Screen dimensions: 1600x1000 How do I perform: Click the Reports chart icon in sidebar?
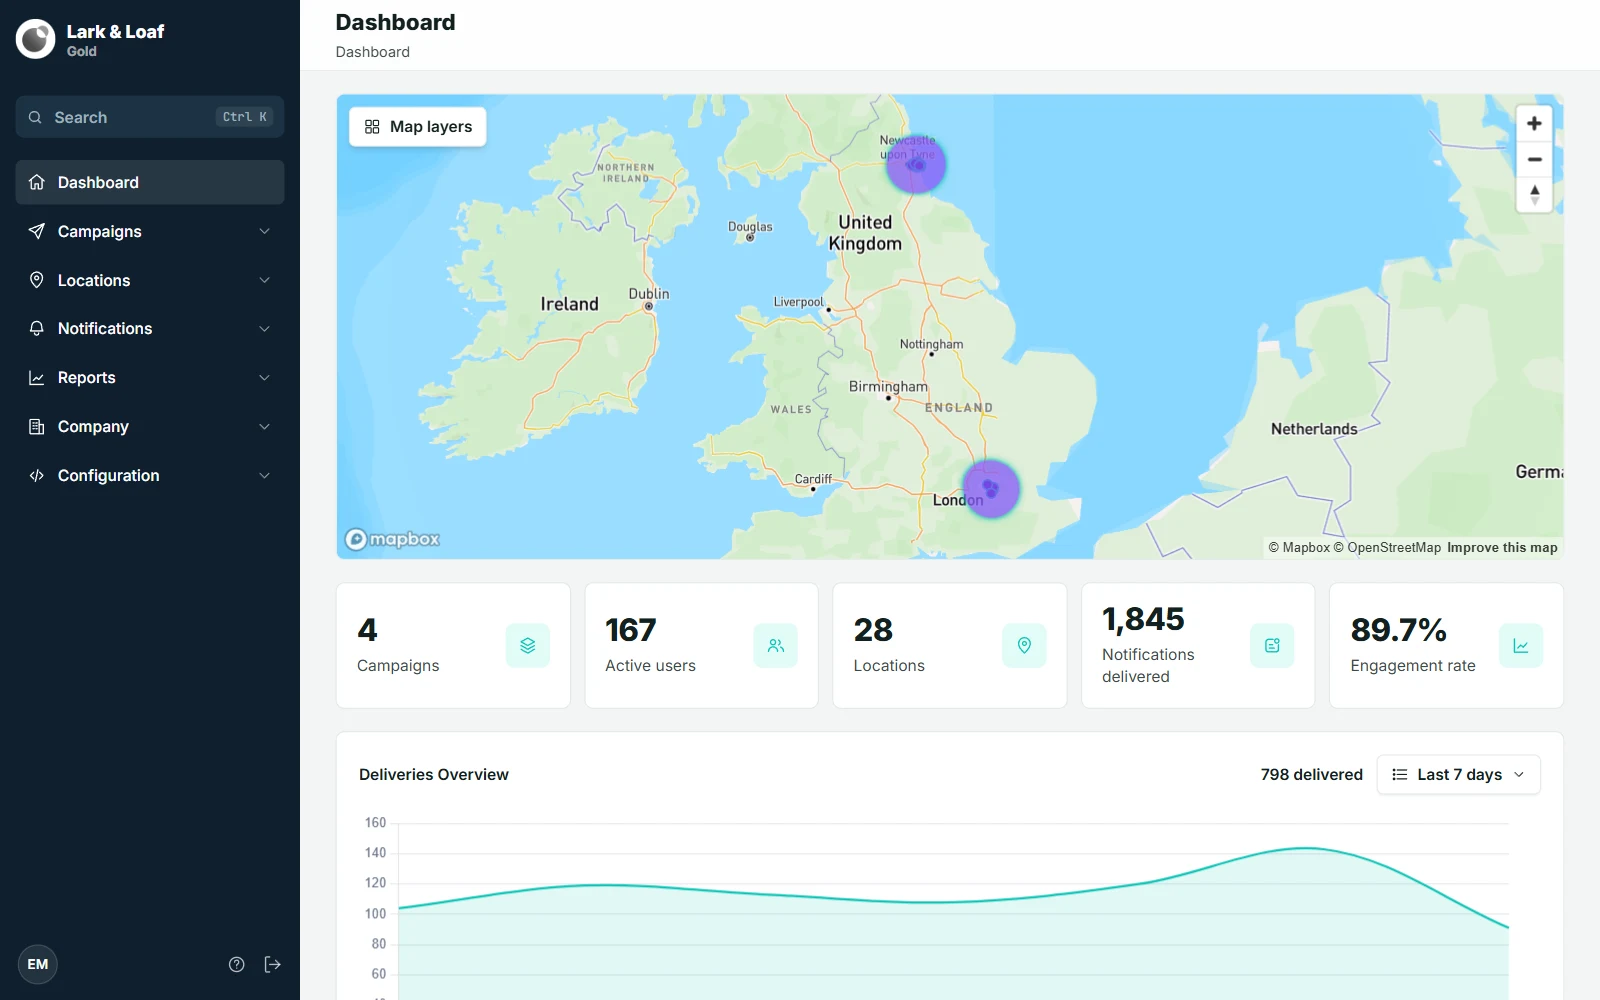tap(37, 377)
